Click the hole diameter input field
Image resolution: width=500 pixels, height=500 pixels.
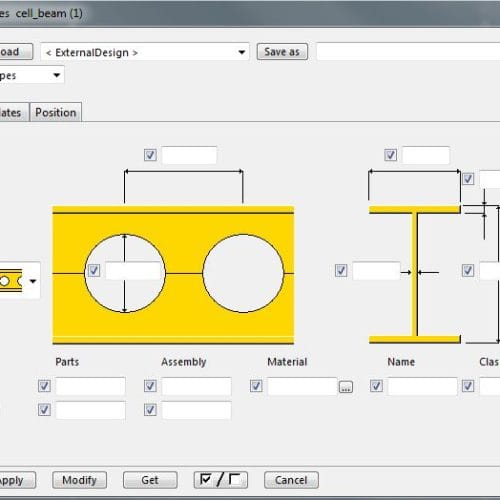pyautogui.click(x=133, y=271)
